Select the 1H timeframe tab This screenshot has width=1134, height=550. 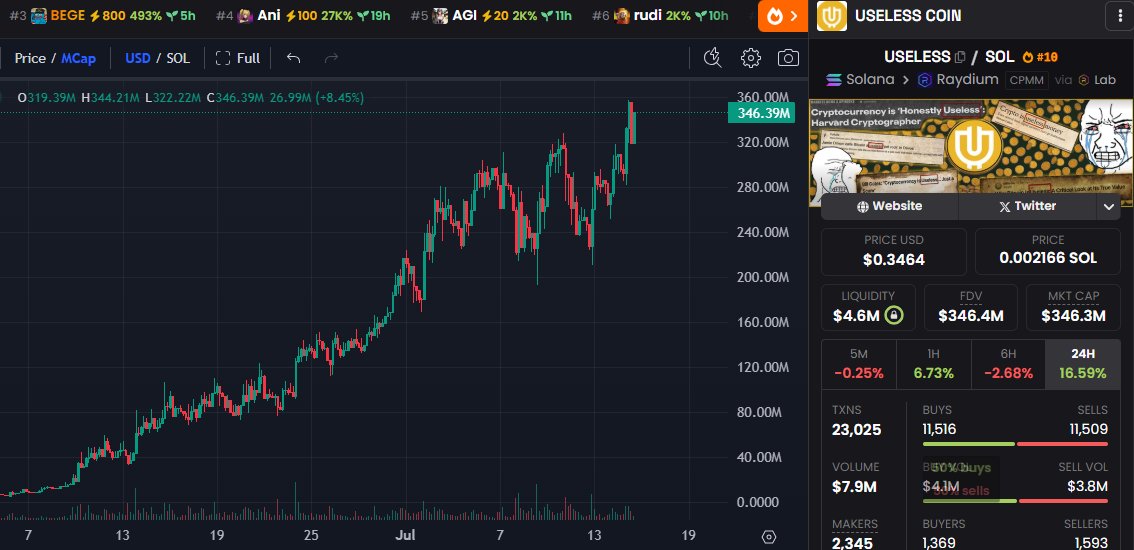(x=934, y=363)
